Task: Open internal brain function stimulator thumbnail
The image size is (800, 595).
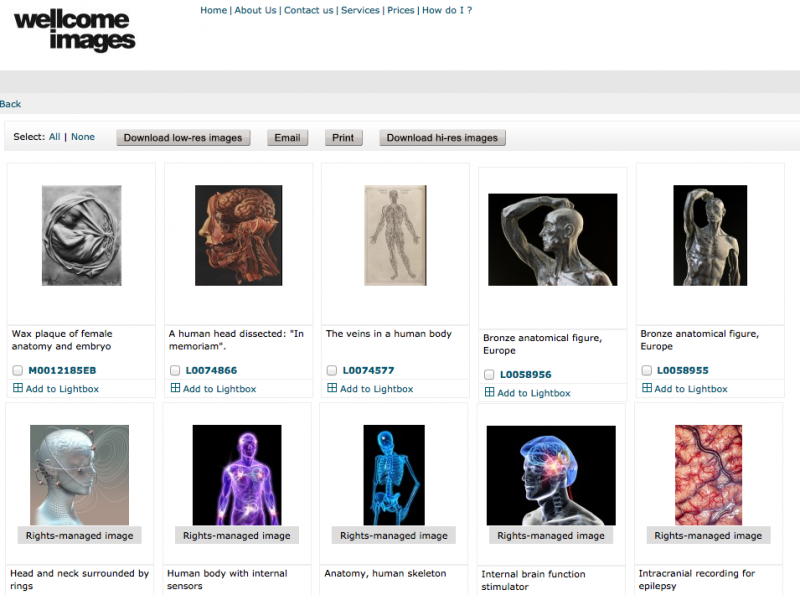Action: 551,476
